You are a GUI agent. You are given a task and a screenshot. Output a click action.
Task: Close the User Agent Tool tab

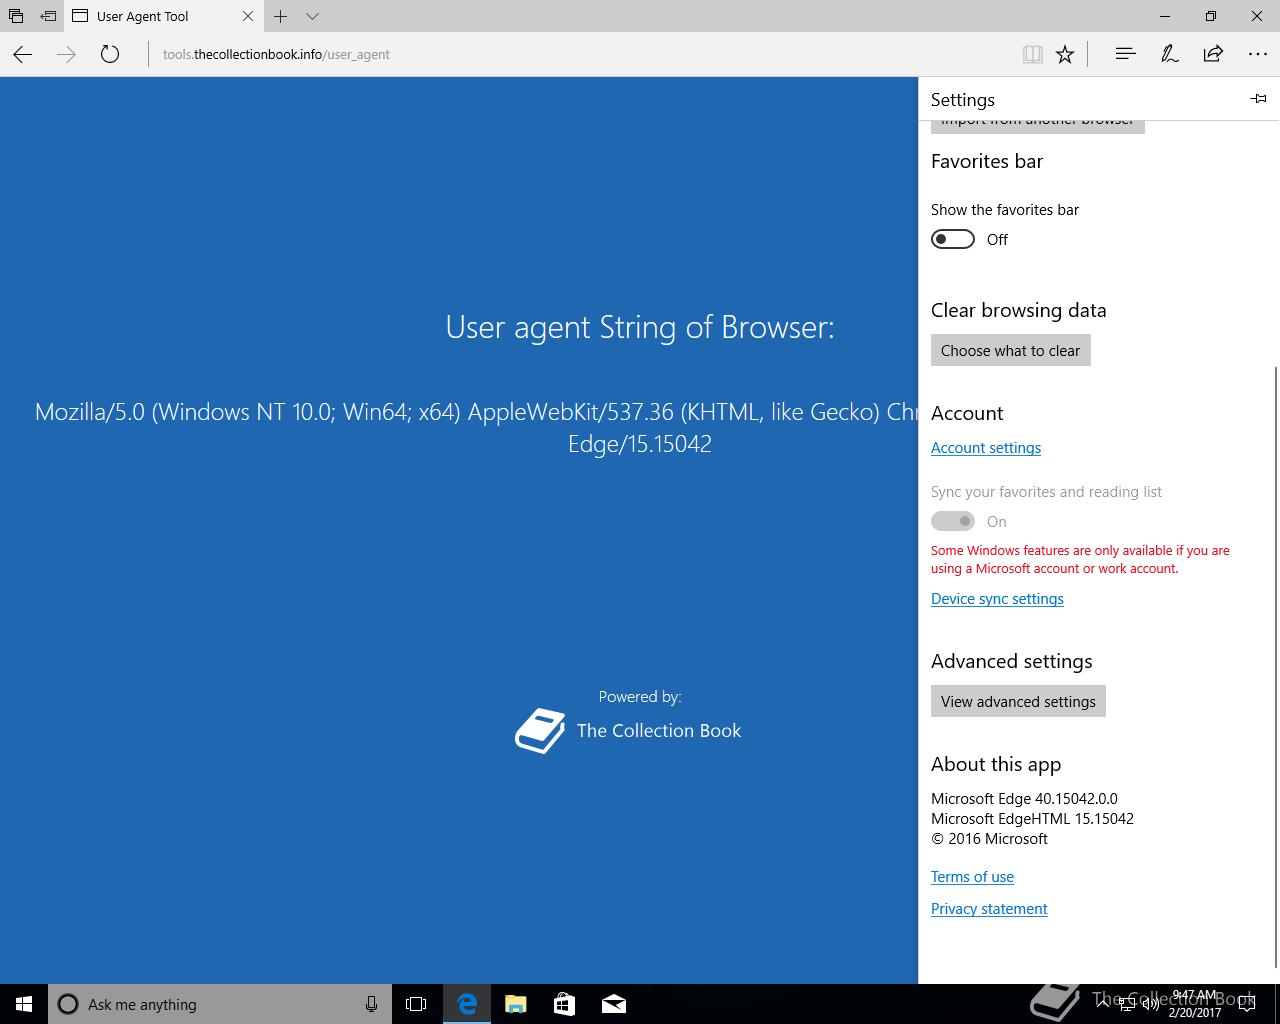pos(248,16)
